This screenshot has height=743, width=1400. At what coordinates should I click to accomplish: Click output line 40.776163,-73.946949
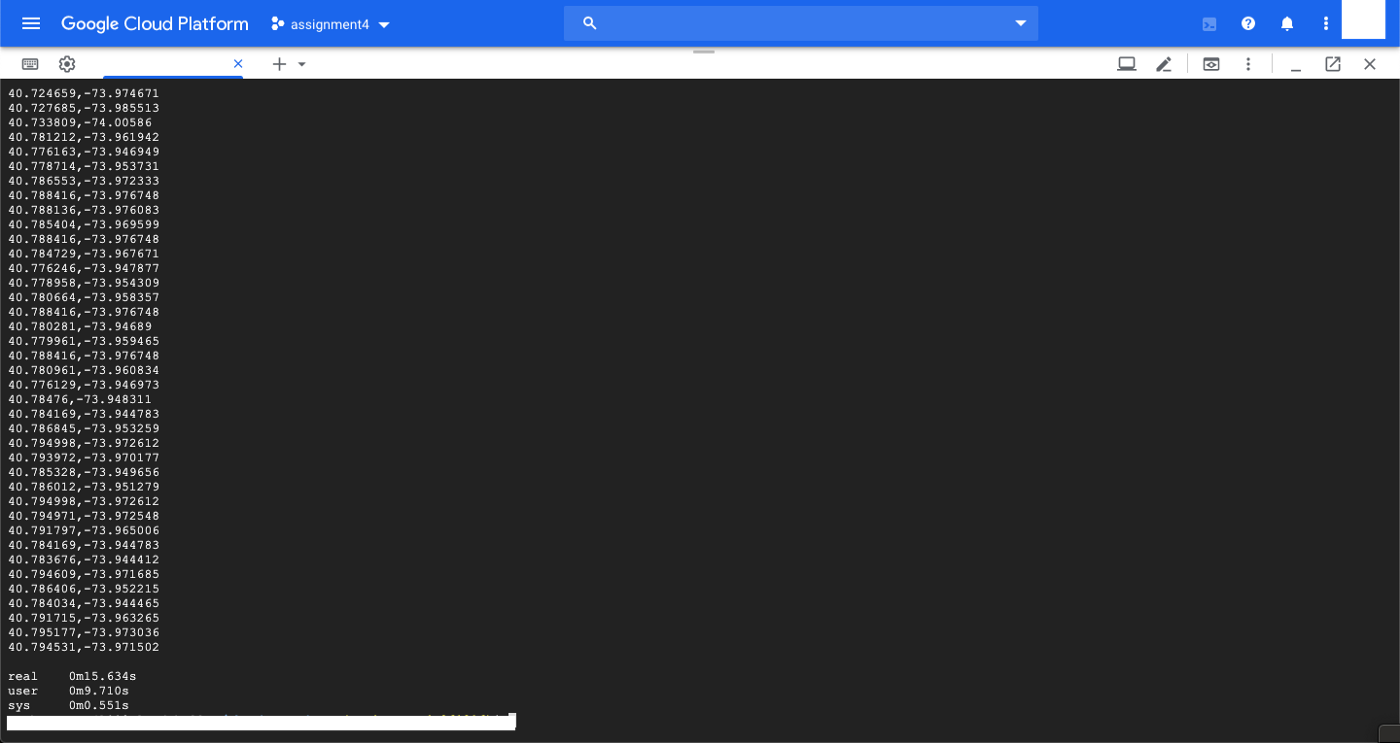(84, 152)
